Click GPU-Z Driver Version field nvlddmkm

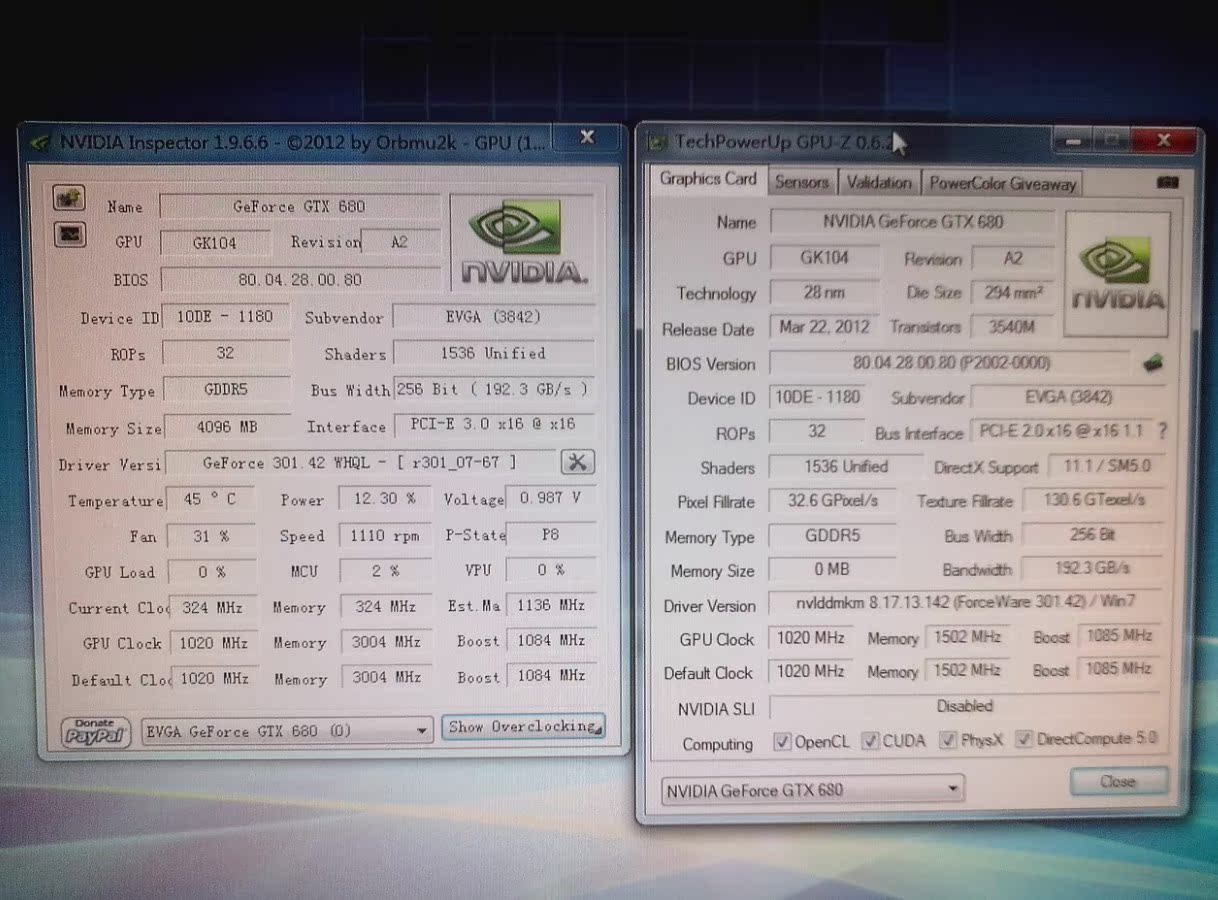(x=965, y=603)
